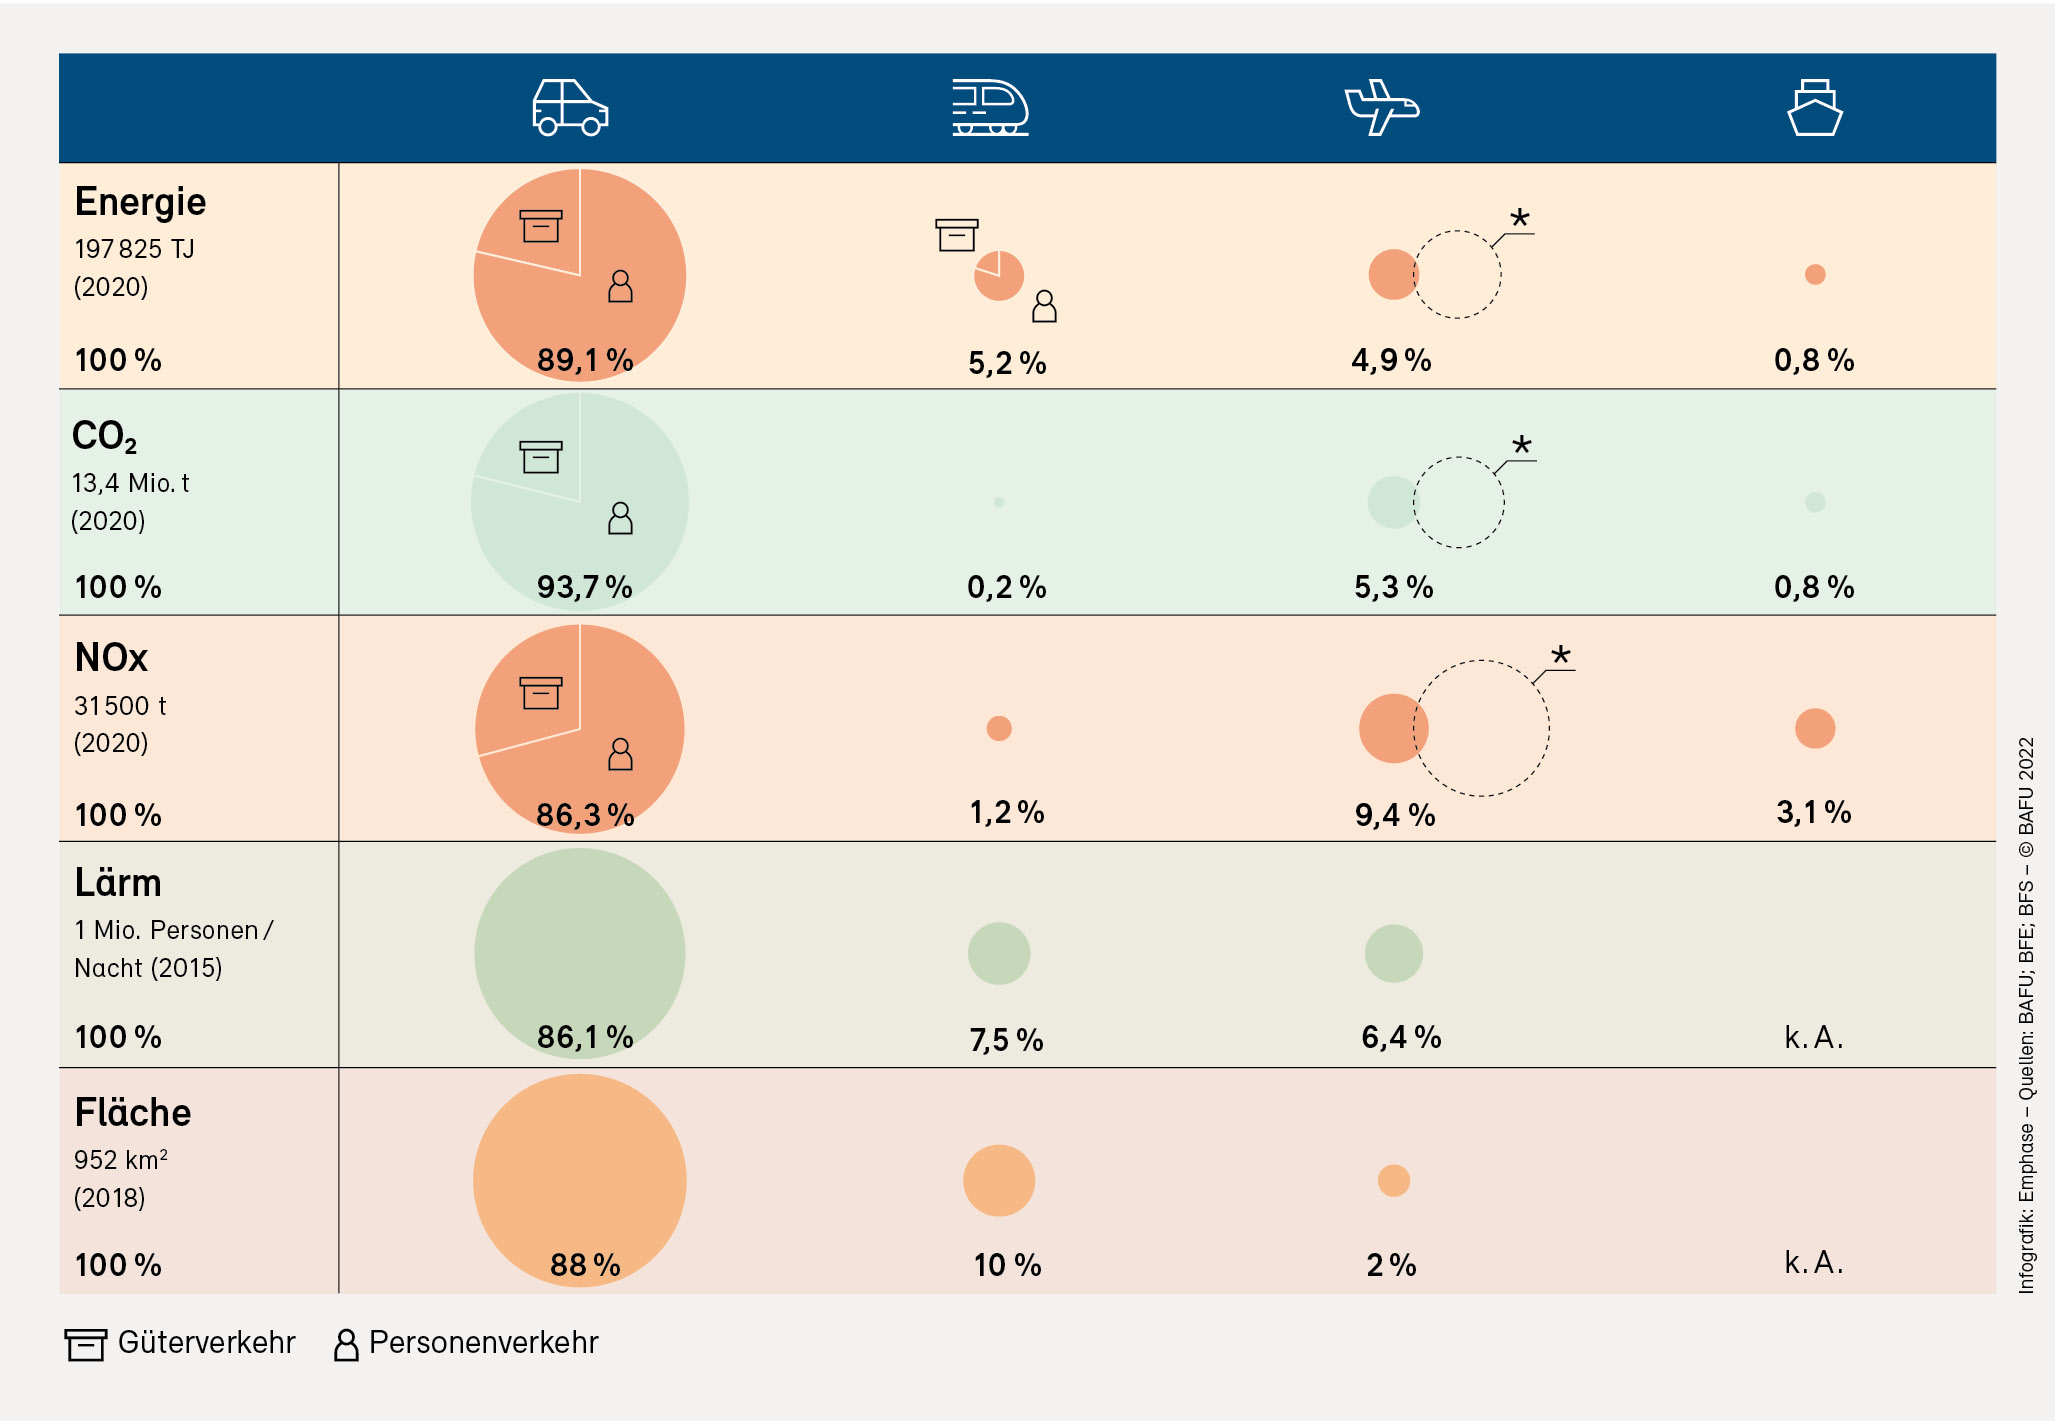Click the person icon in CO₂ car pie
2055x1421 pixels.
pos(620,518)
